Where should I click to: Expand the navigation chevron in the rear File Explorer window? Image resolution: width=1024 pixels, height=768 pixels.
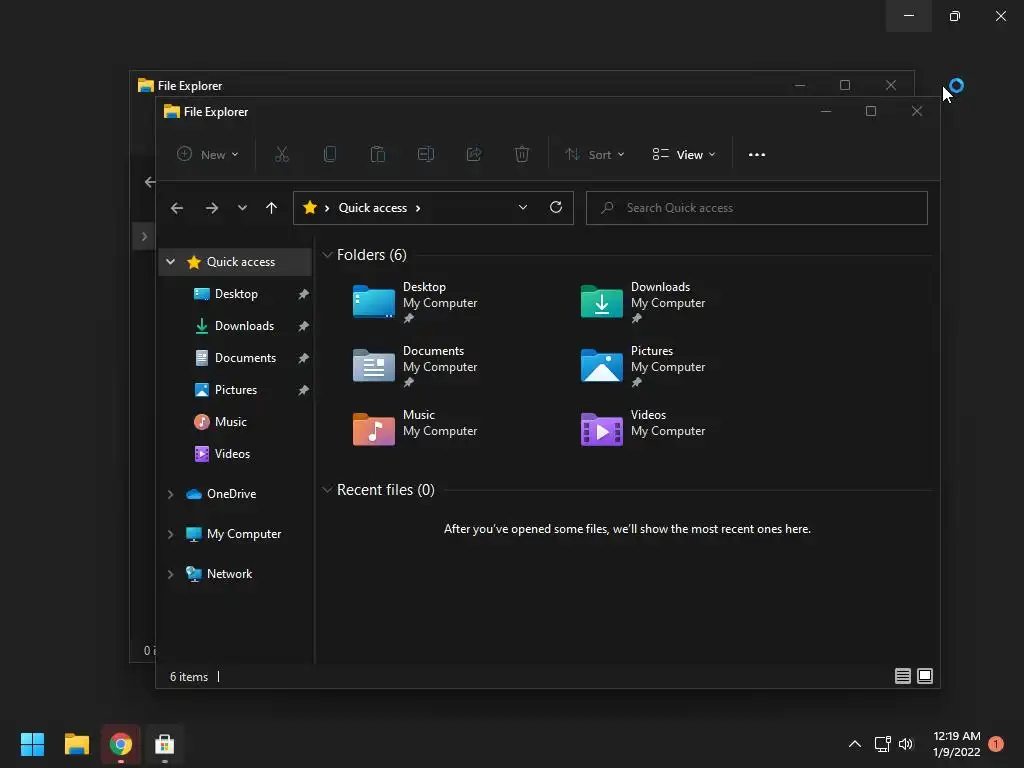tap(144, 236)
